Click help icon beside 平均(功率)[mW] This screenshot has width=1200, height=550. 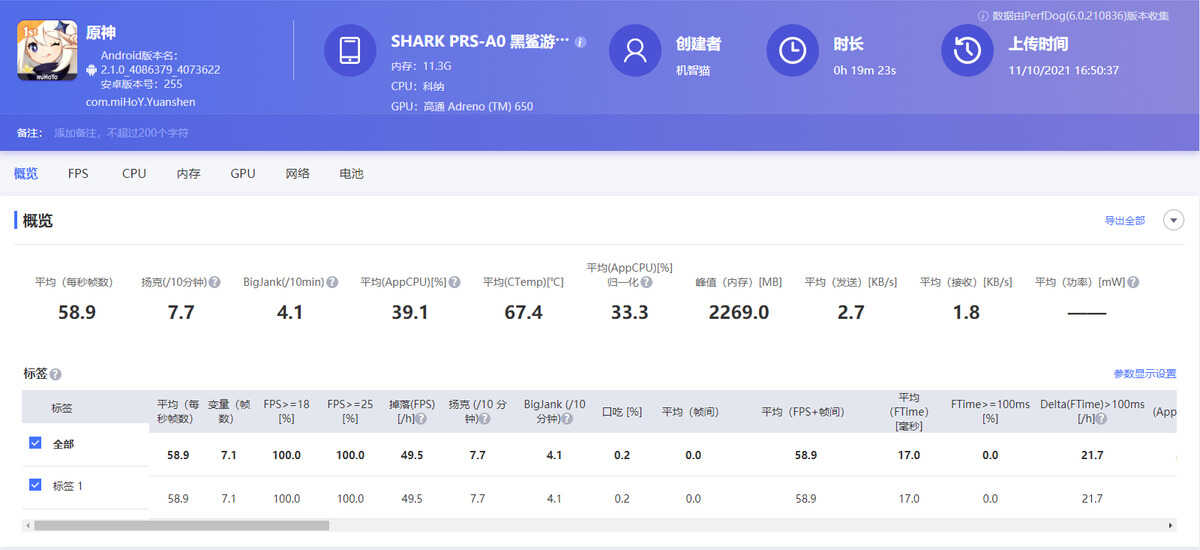pyautogui.click(x=1133, y=283)
